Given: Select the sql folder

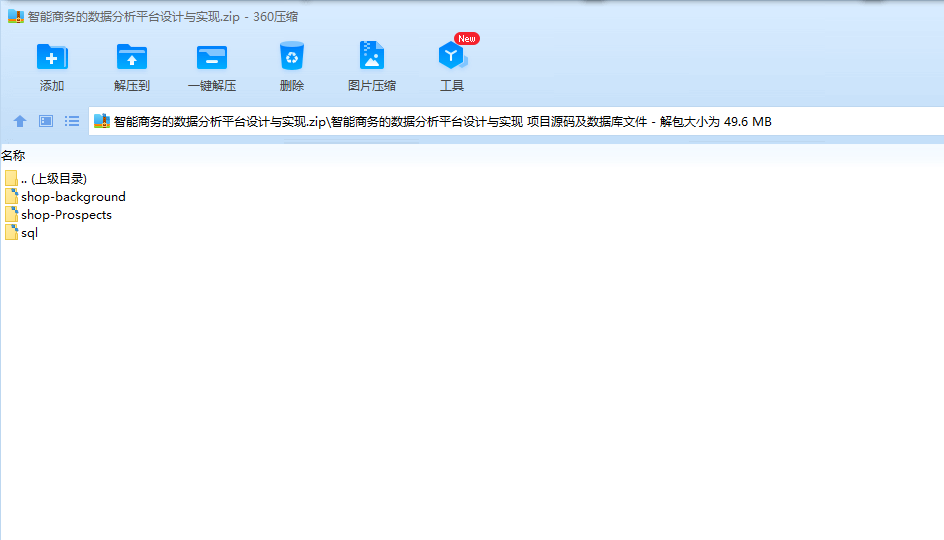Looking at the screenshot, I should click(x=21, y=233).
